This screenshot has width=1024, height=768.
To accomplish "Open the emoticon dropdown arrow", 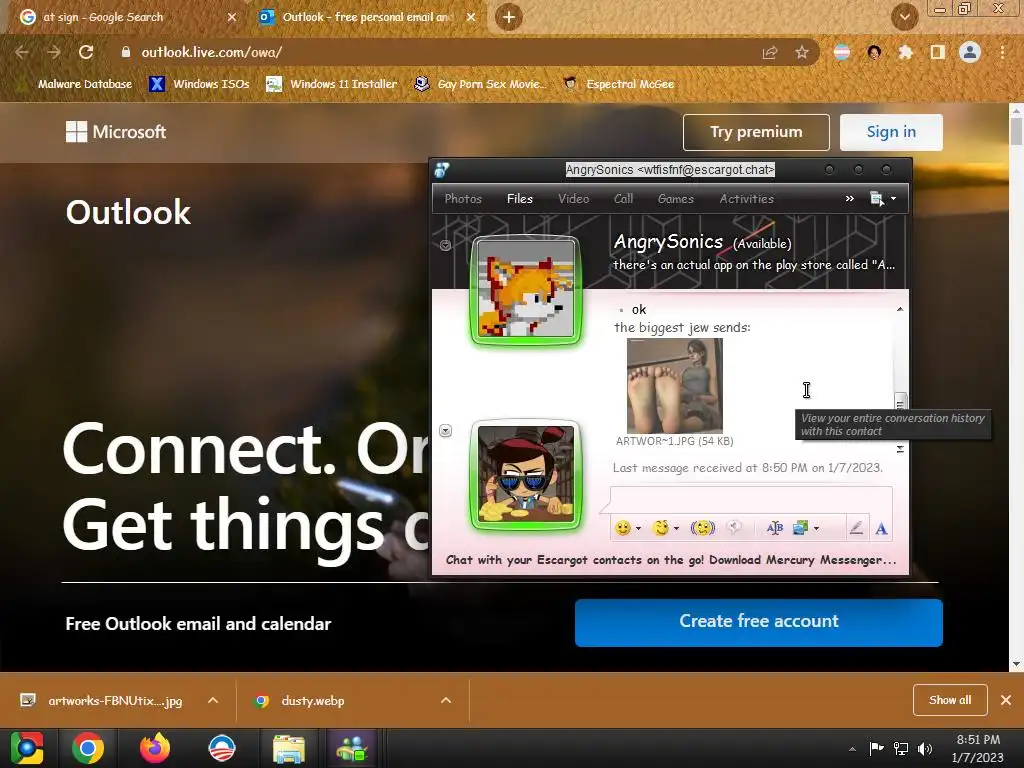I will pyautogui.click(x=638, y=528).
